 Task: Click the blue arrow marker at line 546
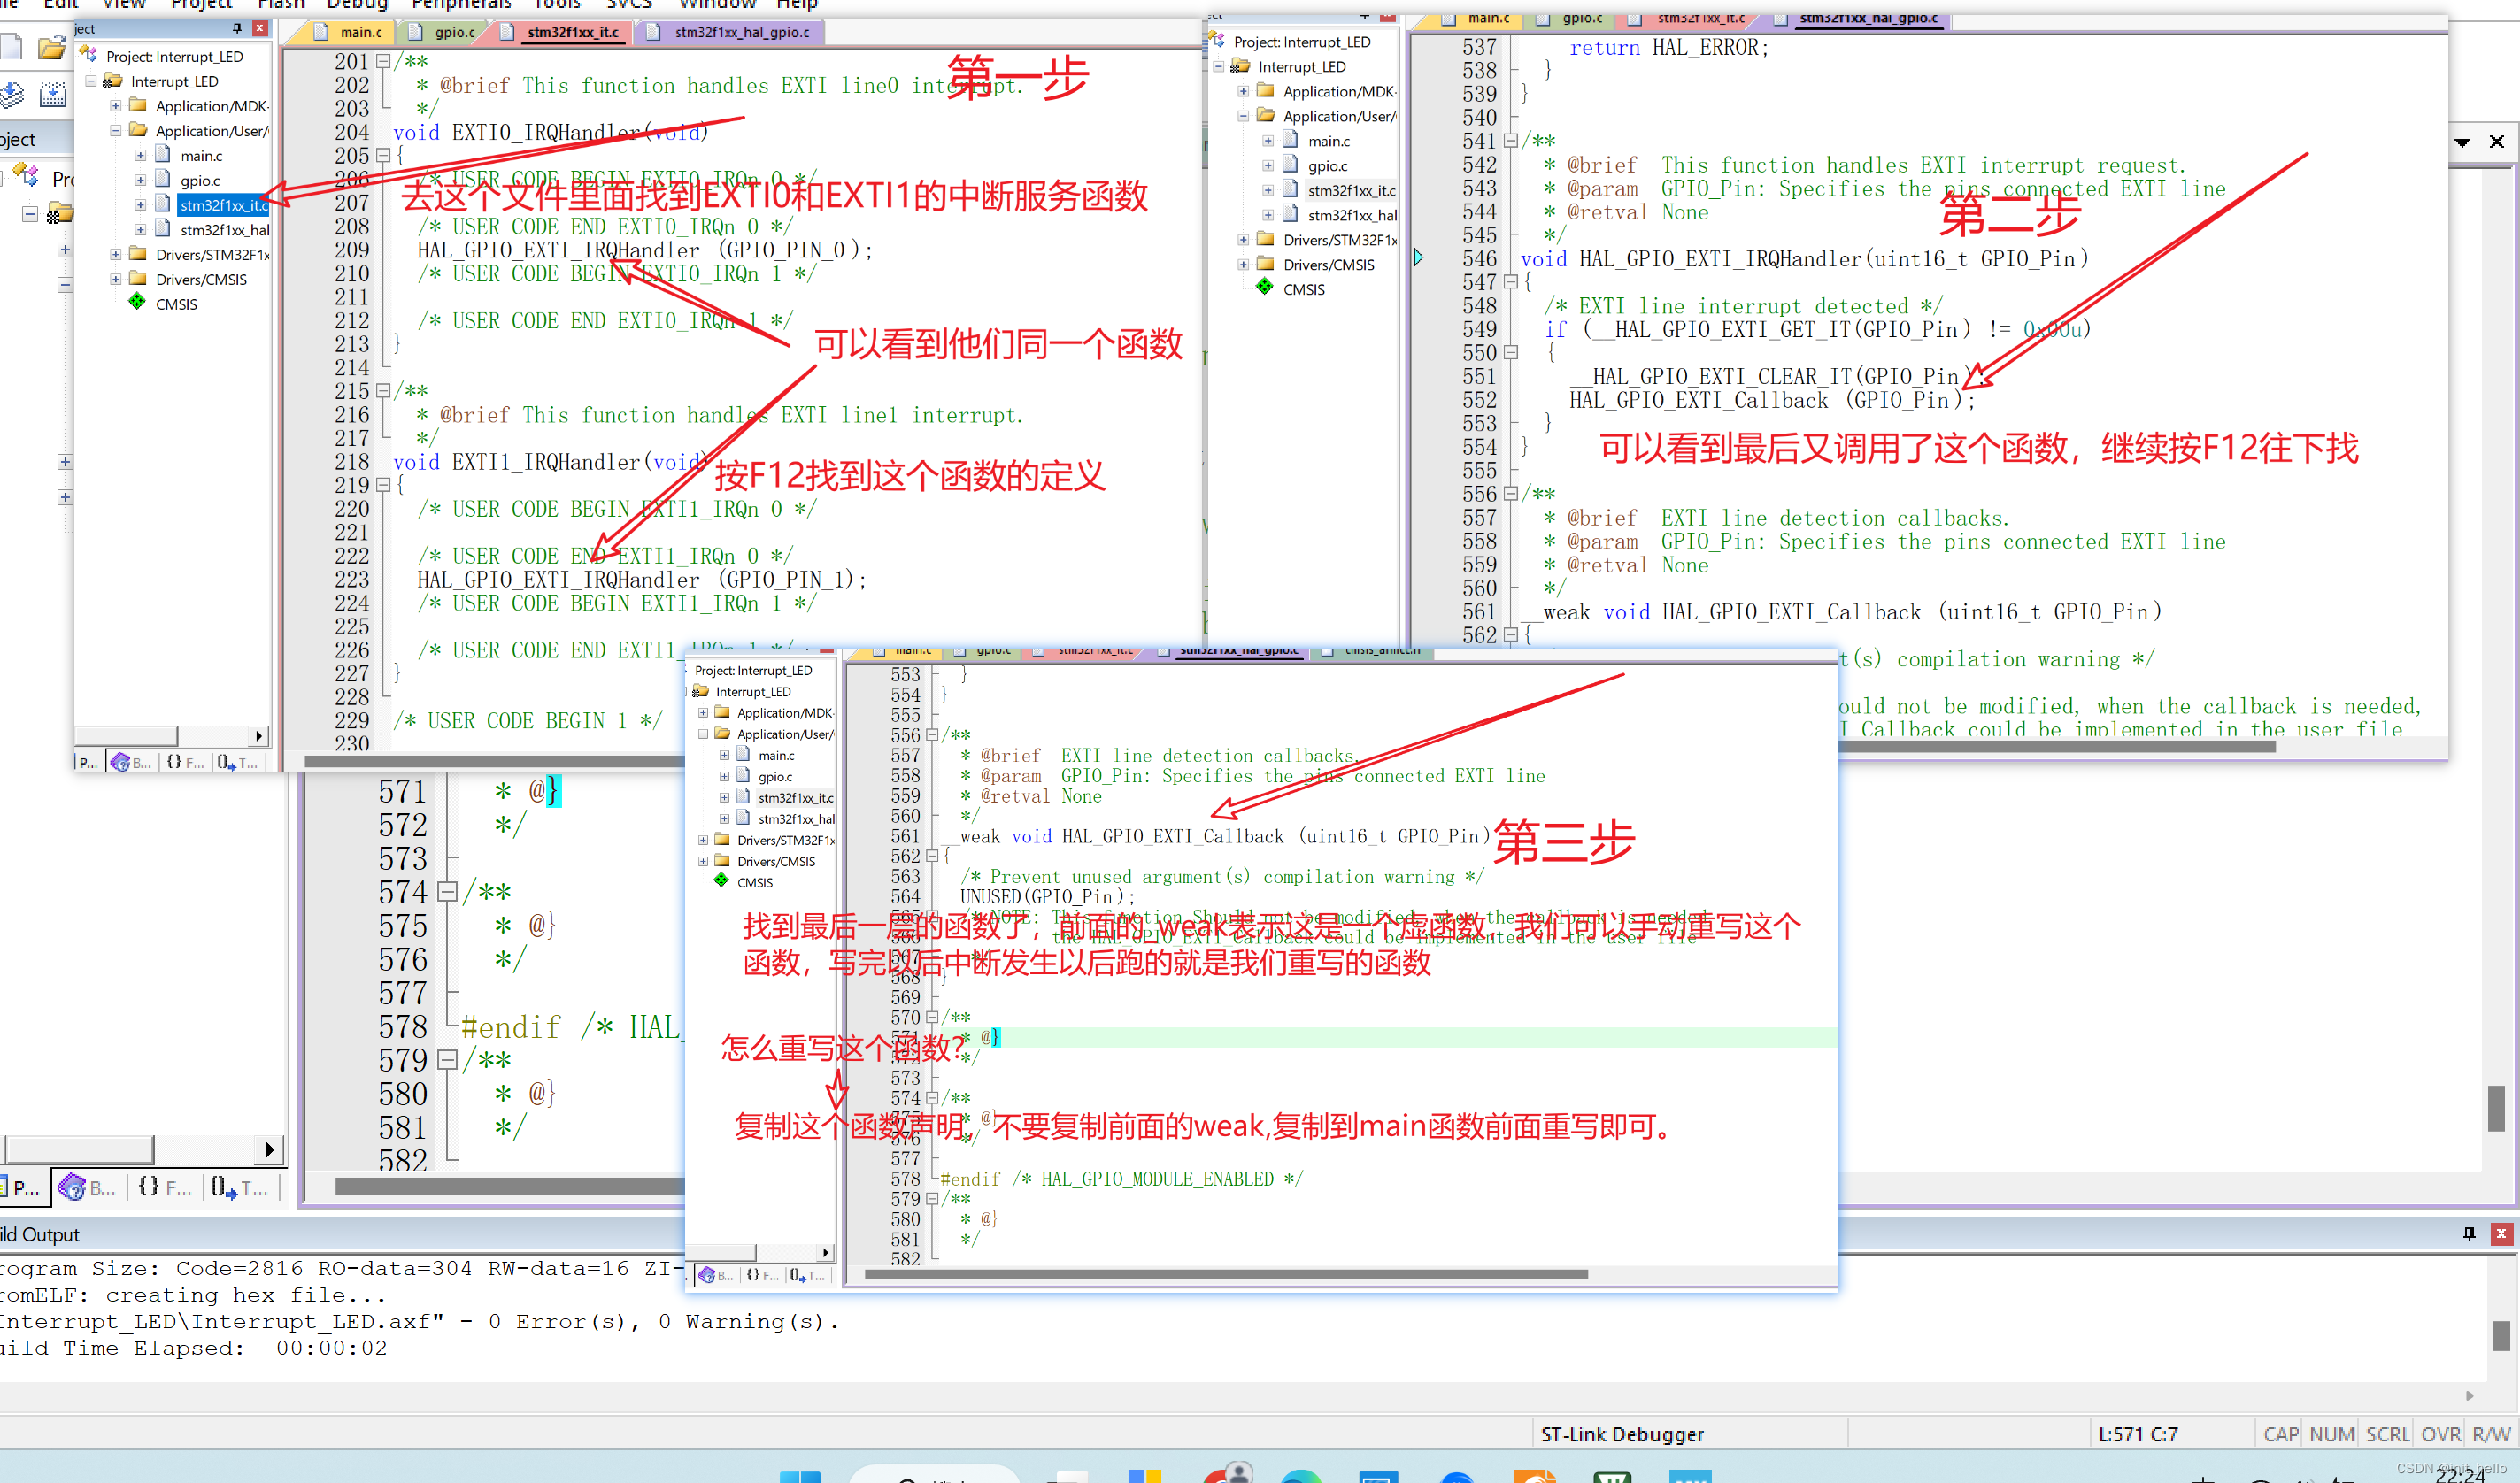1418,258
